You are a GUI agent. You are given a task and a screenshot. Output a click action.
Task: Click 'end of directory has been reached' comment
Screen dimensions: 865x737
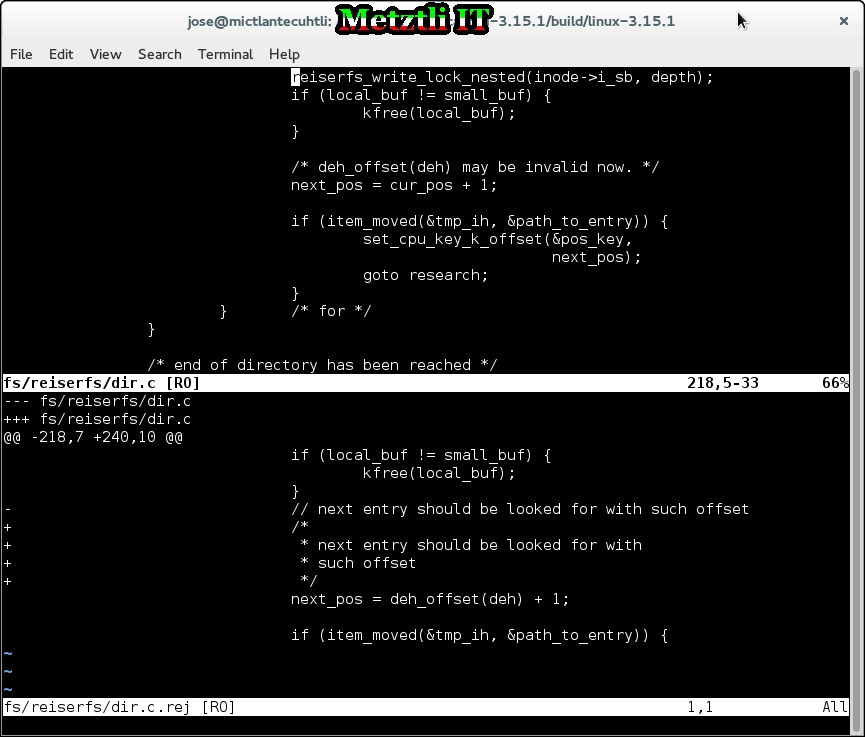click(323, 365)
